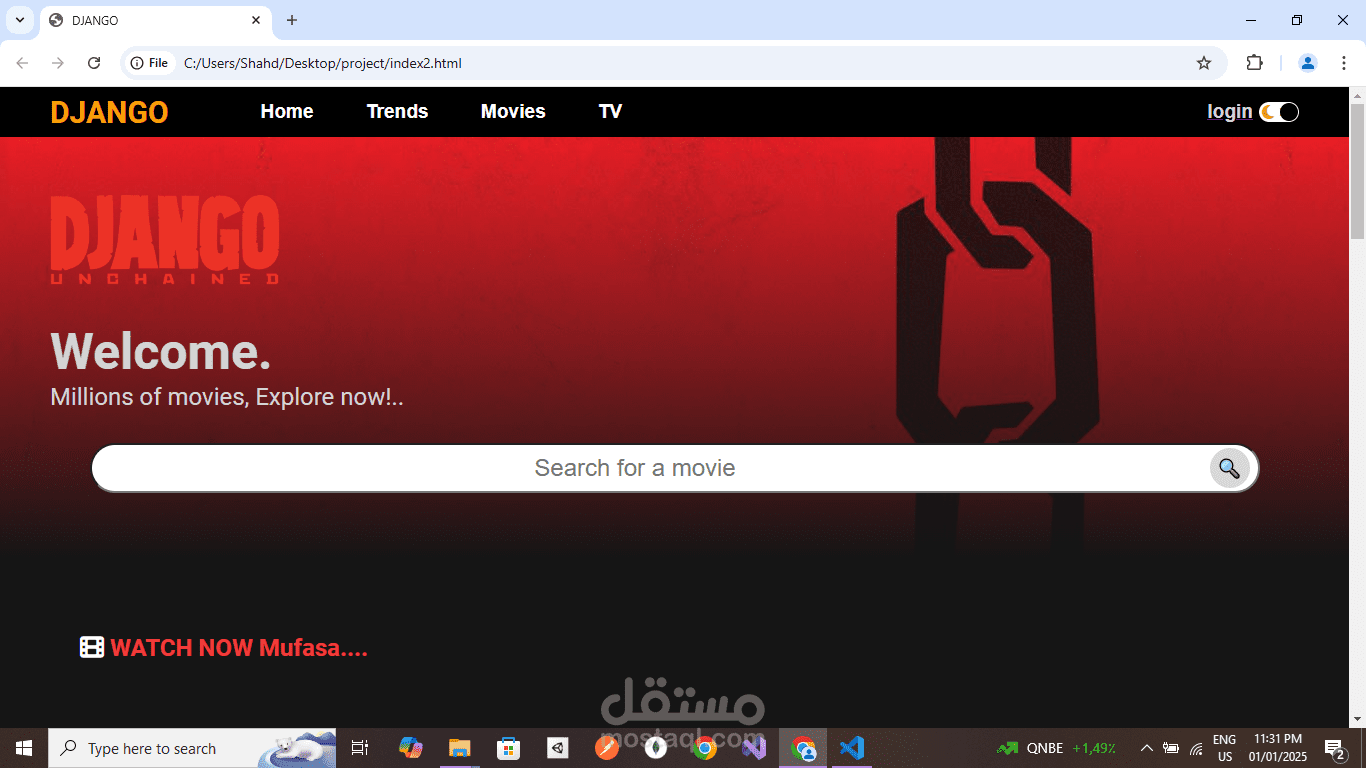Expand the tab search dropdown arrow
Image resolution: width=1366 pixels, height=768 pixels.
(19, 20)
